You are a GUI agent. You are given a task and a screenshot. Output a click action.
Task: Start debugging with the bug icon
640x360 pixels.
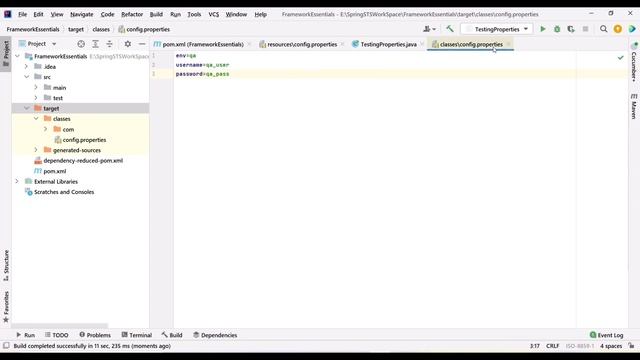557,29
